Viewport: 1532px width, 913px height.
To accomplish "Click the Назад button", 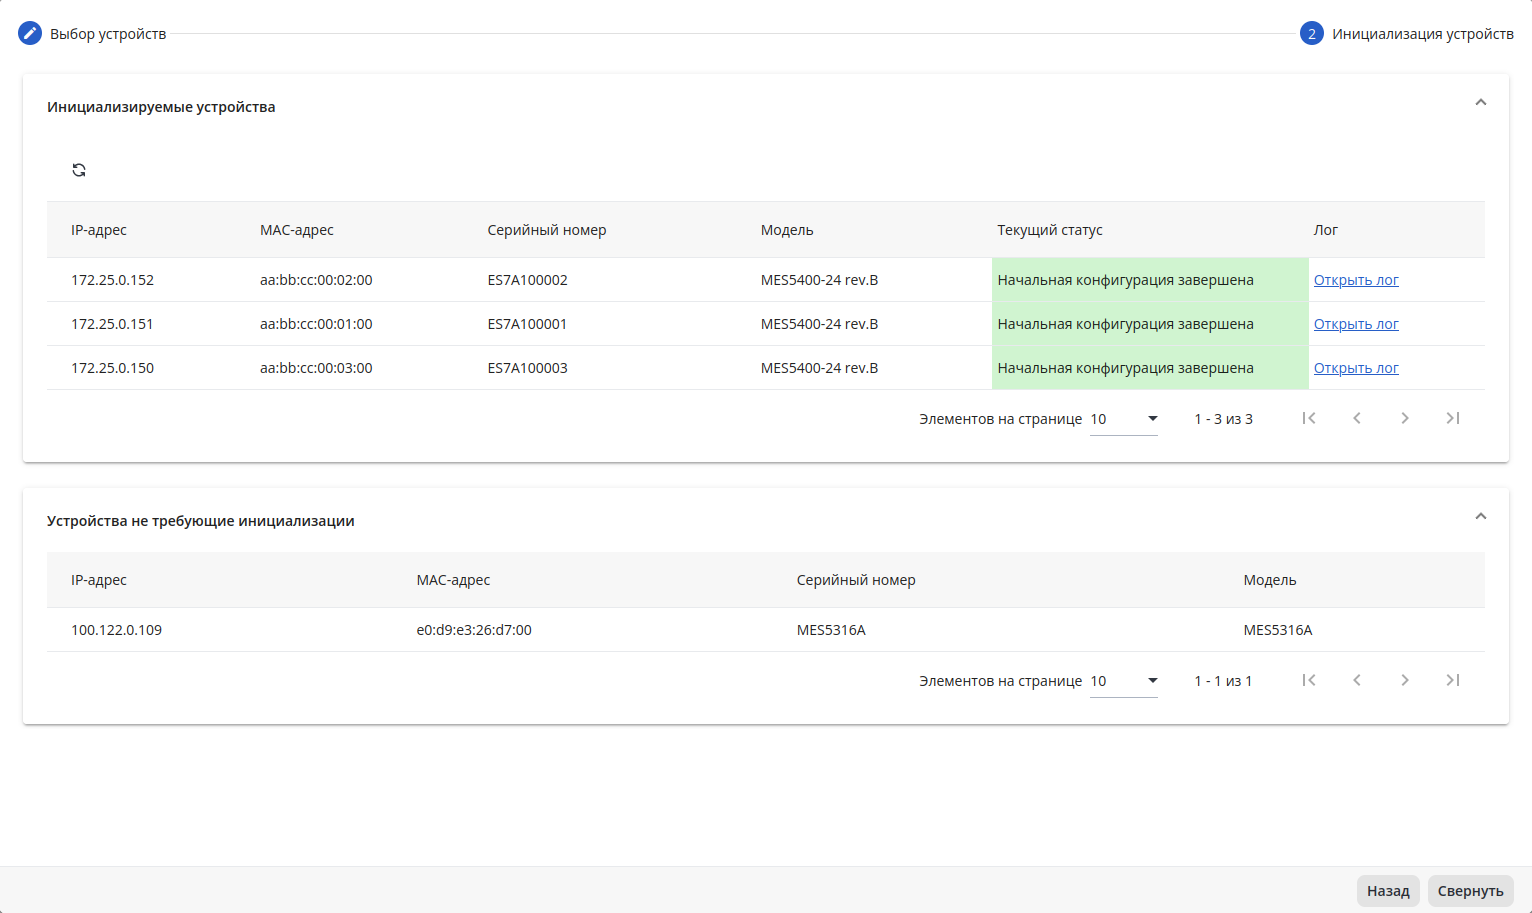I will pos(1388,890).
